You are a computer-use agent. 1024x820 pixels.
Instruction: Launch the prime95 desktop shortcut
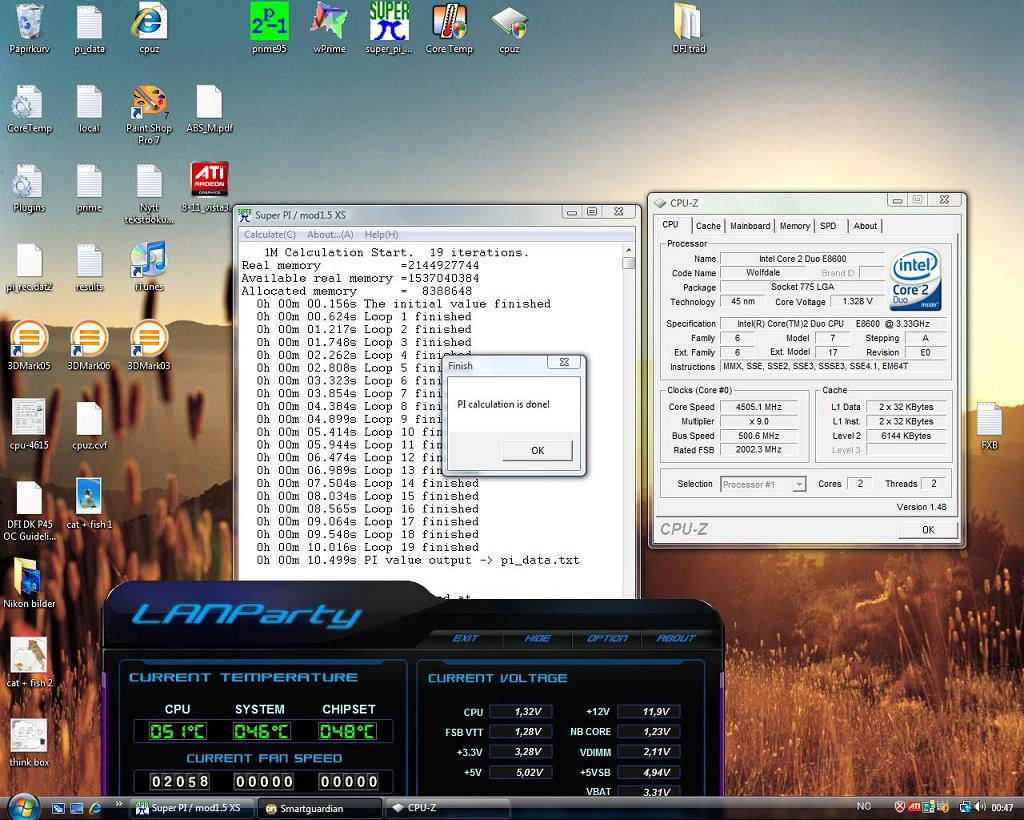coord(269,28)
